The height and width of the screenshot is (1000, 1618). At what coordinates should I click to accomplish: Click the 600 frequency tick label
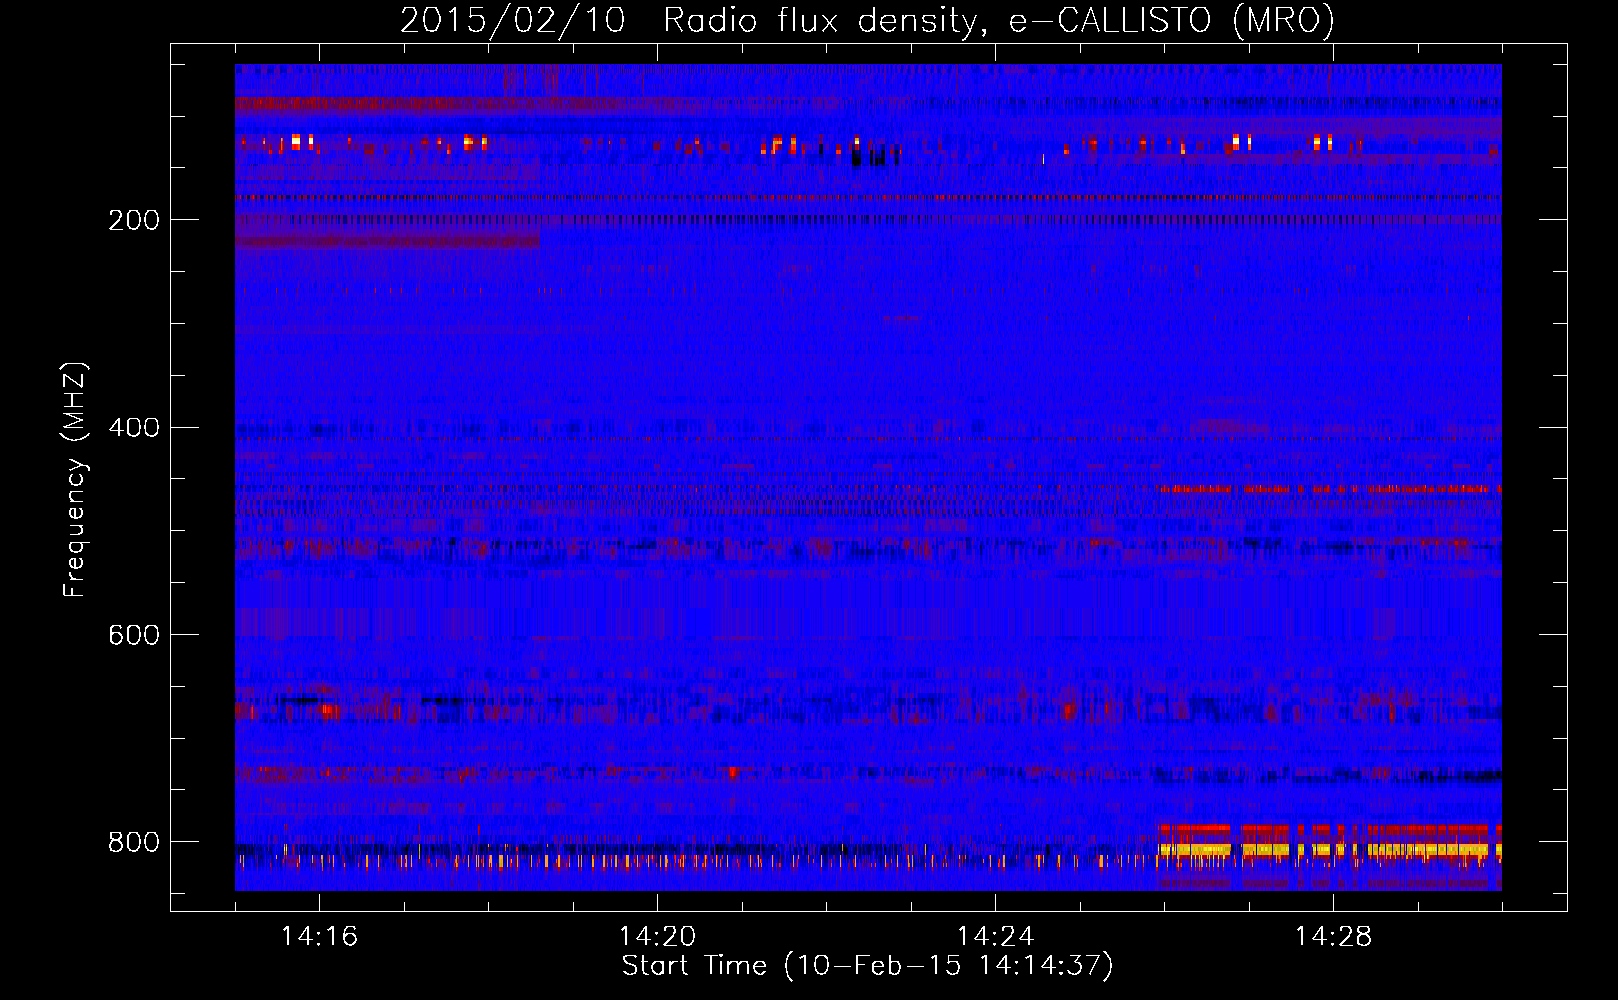coord(134,636)
